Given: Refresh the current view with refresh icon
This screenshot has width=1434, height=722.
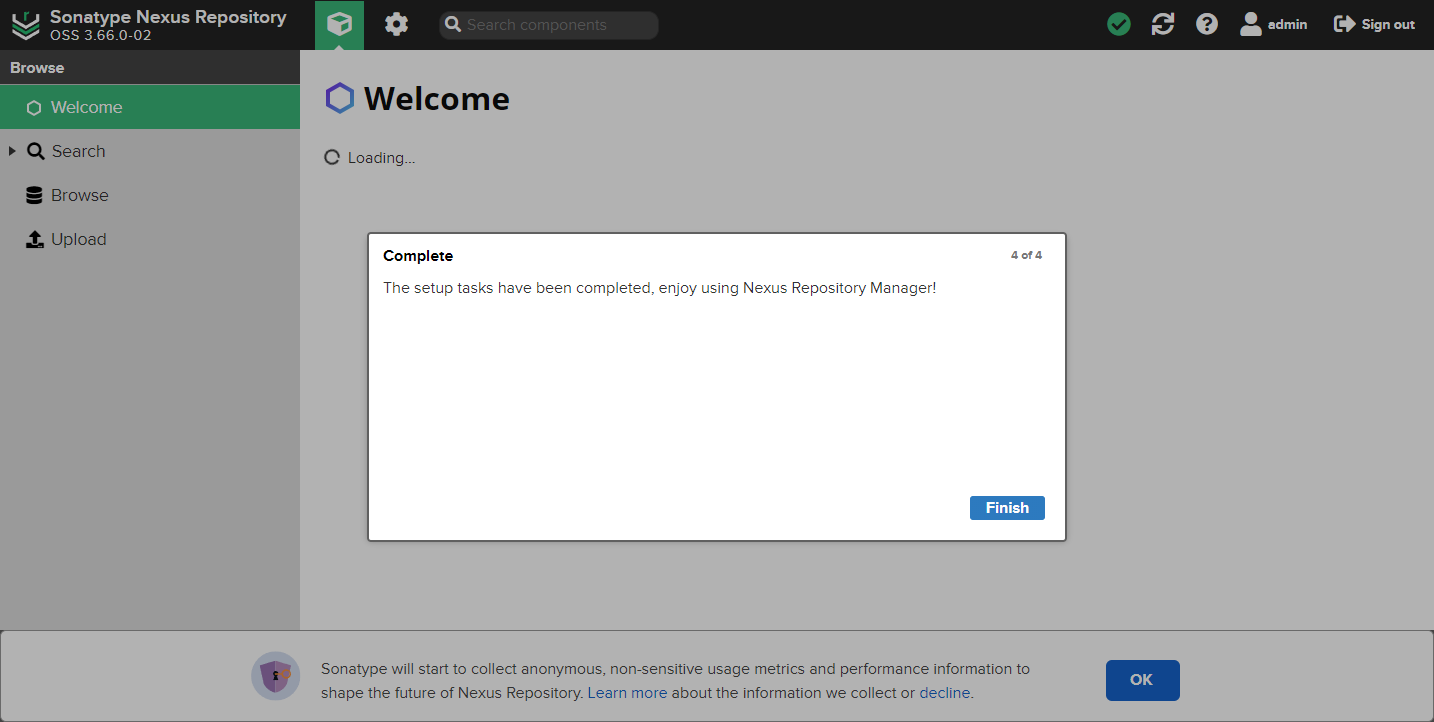Looking at the screenshot, I should (x=1163, y=24).
